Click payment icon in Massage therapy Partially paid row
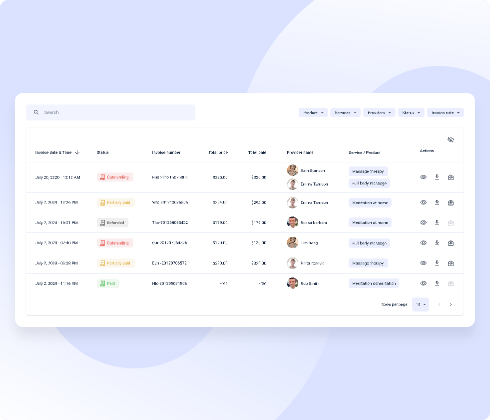 [x=451, y=263]
